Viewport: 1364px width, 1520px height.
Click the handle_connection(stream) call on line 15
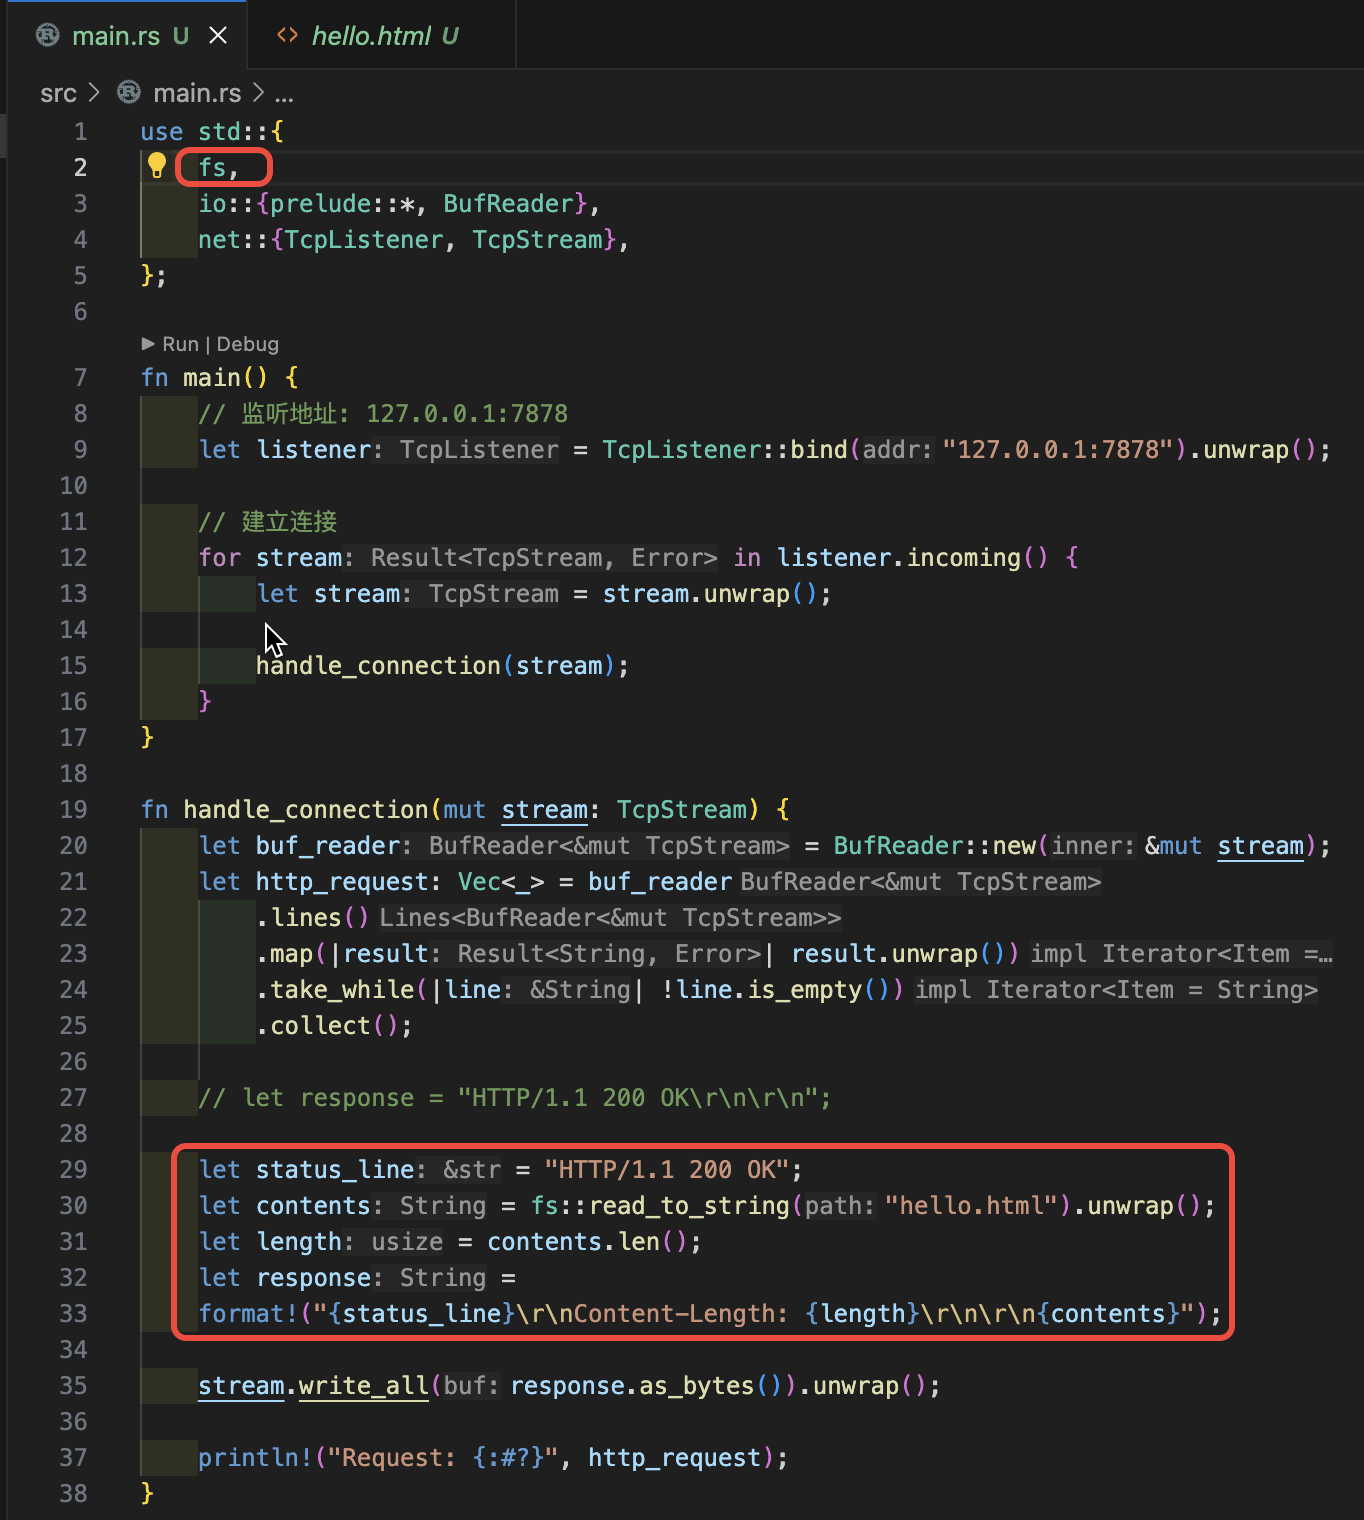point(435,665)
